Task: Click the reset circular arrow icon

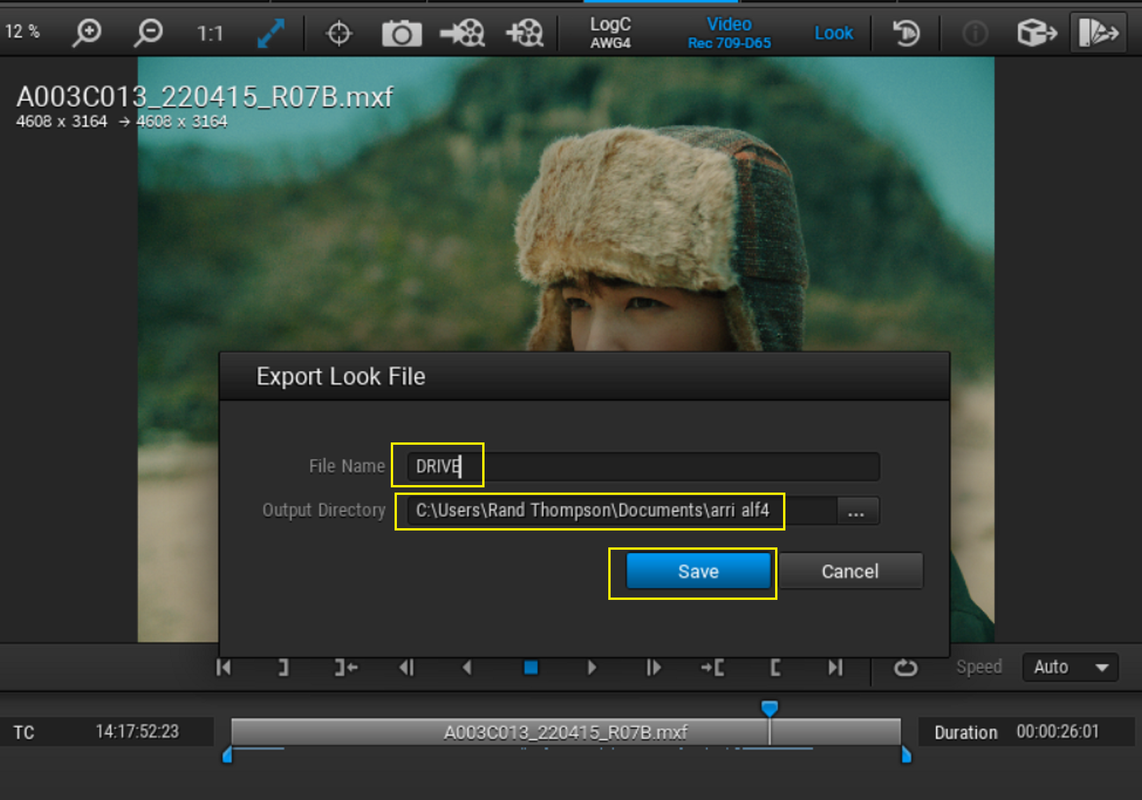Action: click(x=906, y=33)
